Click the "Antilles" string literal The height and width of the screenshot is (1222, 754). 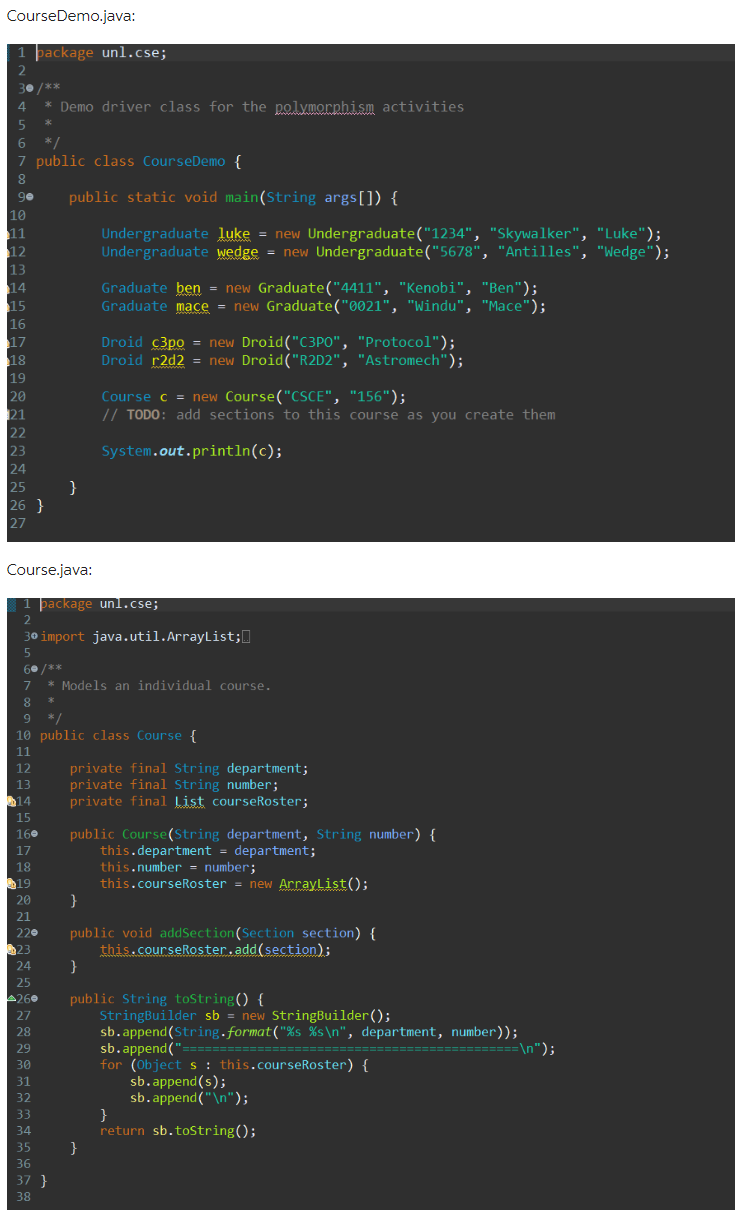[540, 252]
